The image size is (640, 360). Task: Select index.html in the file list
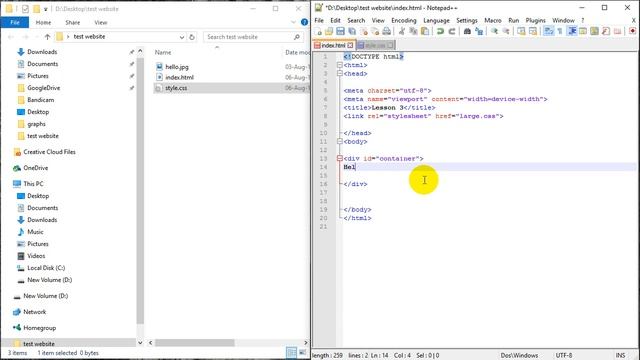(x=179, y=77)
